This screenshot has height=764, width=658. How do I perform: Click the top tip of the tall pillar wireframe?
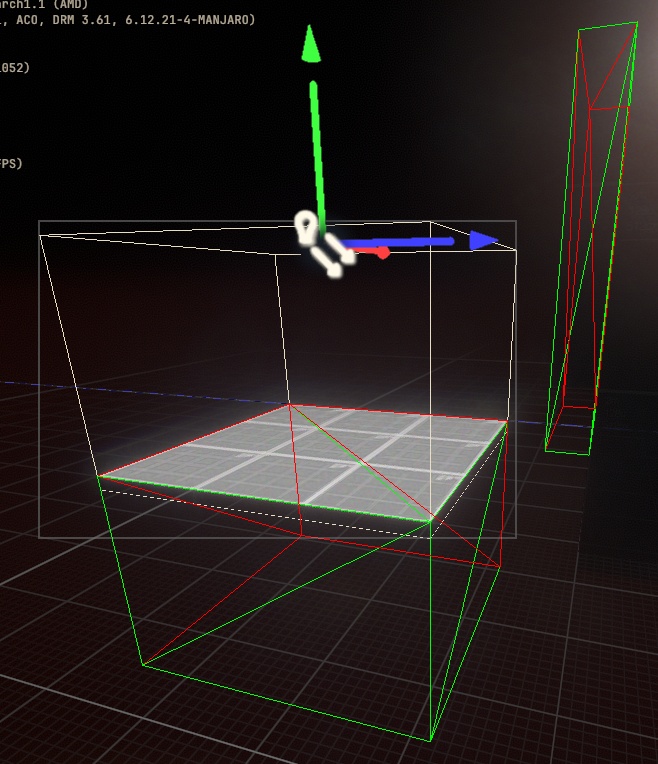[x=634, y=23]
